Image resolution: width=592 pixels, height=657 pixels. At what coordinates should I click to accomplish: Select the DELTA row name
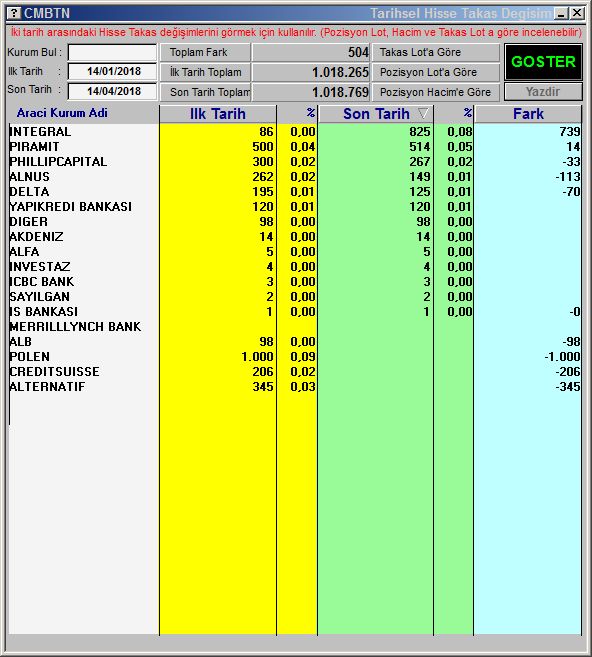(29, 192)
